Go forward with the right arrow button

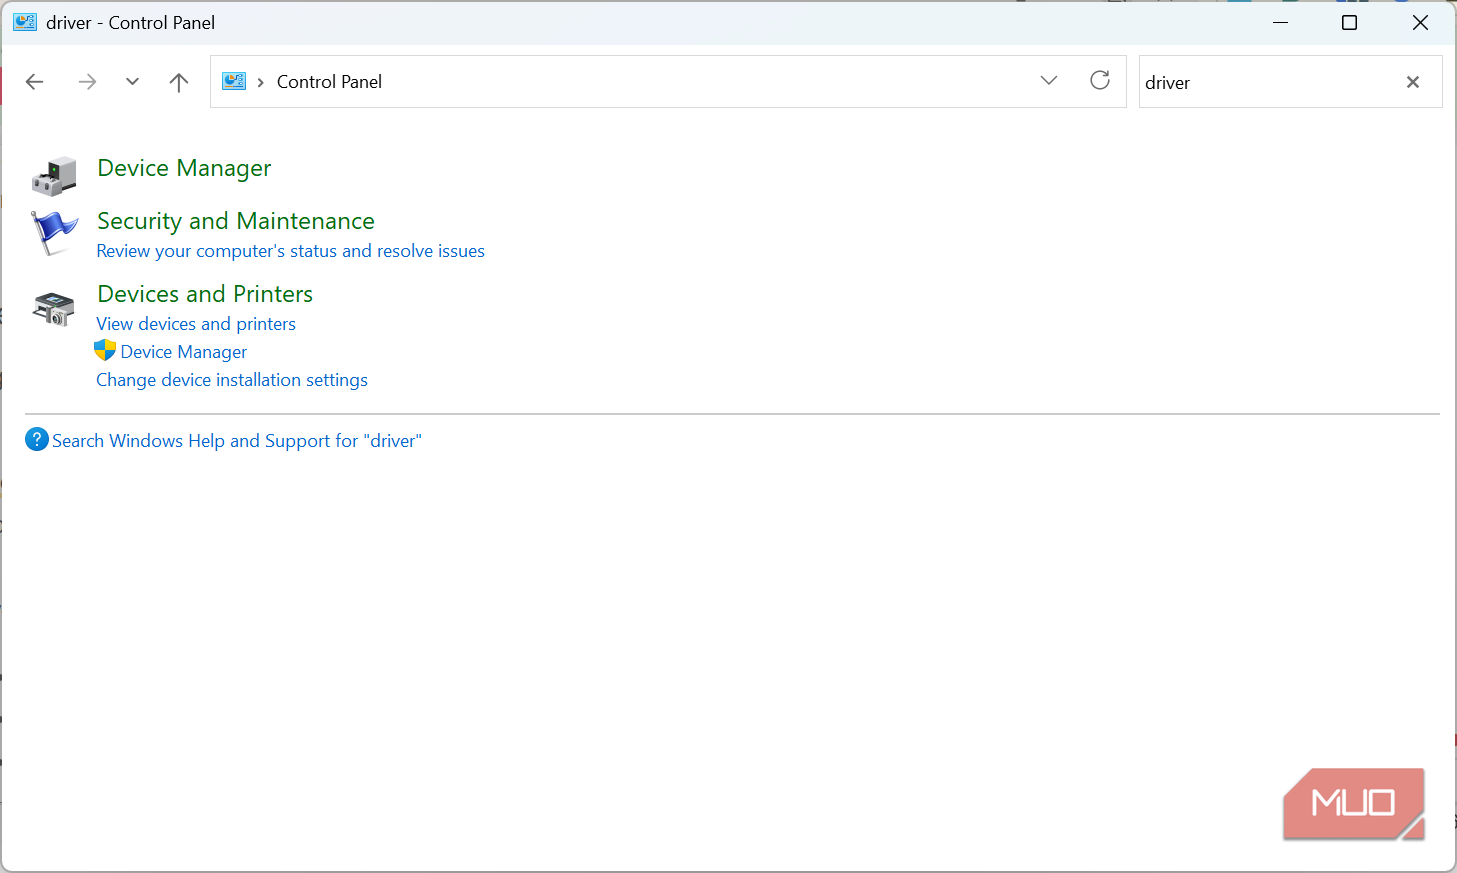coord(87,82)
